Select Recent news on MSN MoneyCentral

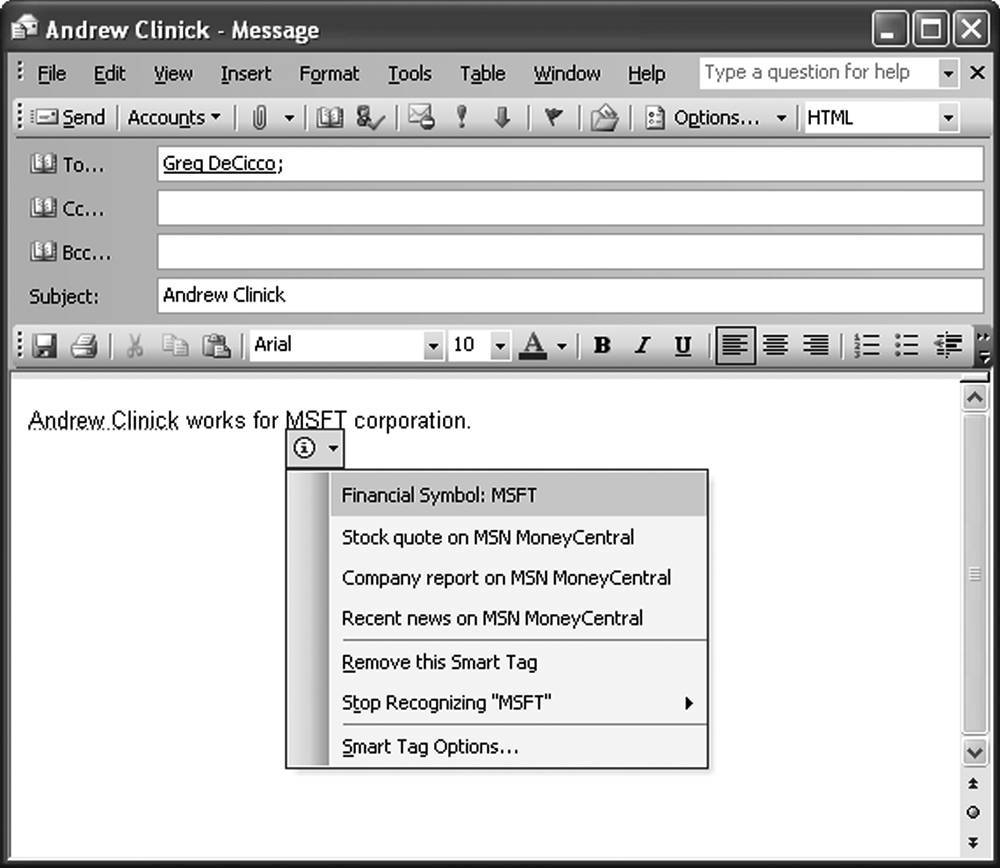[518, 618]
